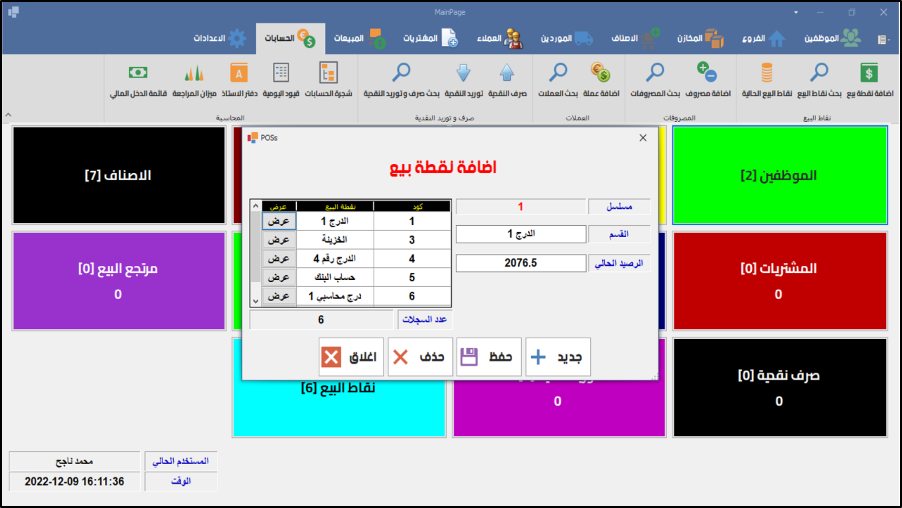Click the اضافة نقطة بيع ribbon icon

[869, 73]
